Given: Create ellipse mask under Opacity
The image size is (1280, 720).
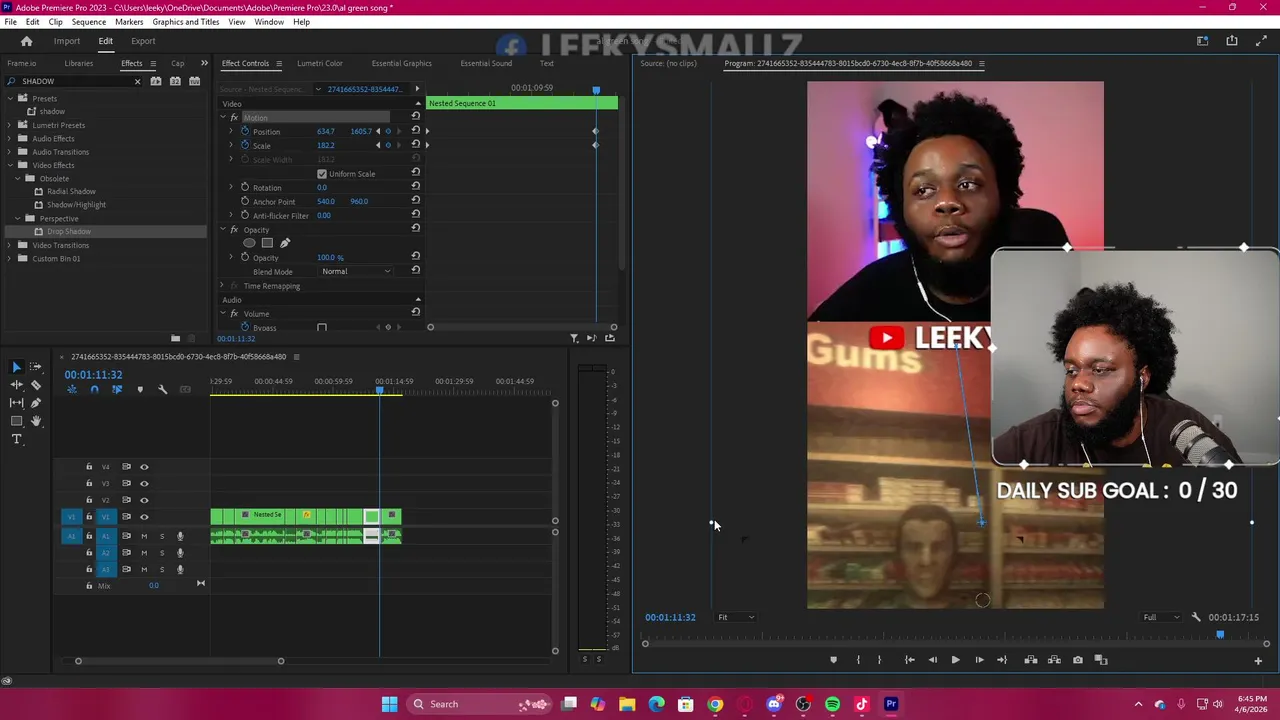Looking at the screenshot, I should (249, 243).
